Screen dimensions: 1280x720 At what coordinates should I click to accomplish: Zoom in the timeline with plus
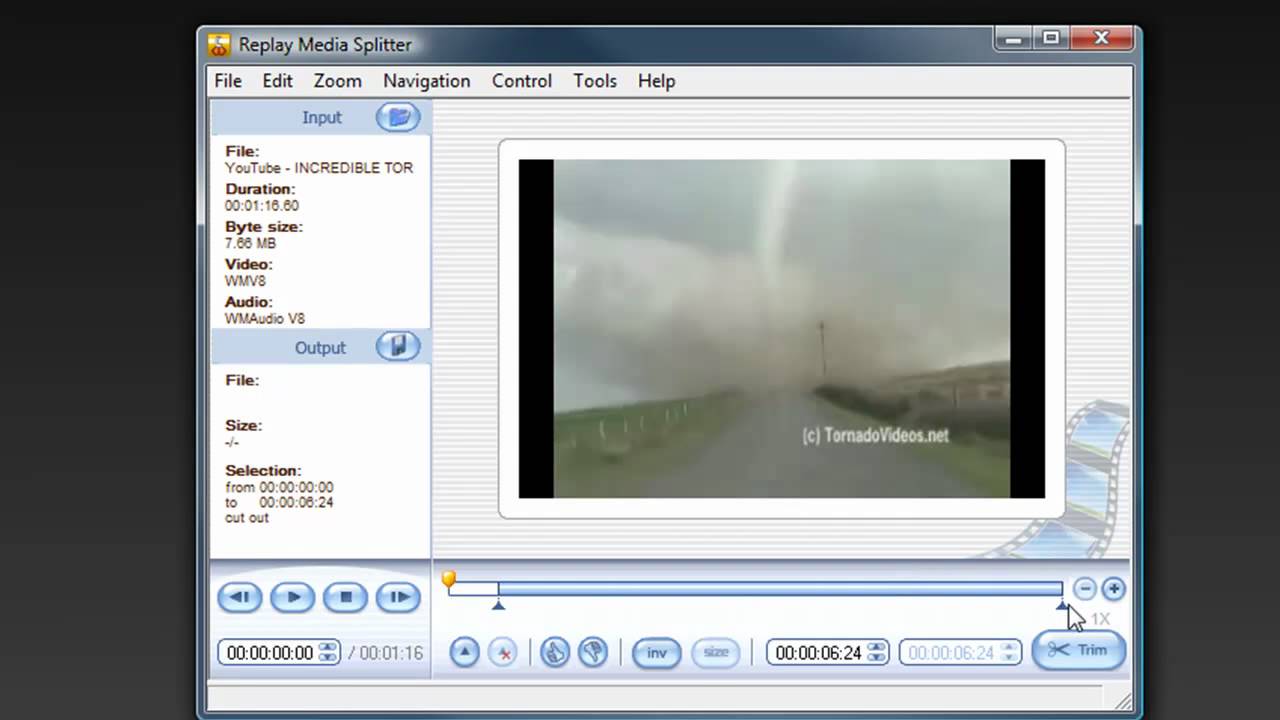(x=1113, y=589)
